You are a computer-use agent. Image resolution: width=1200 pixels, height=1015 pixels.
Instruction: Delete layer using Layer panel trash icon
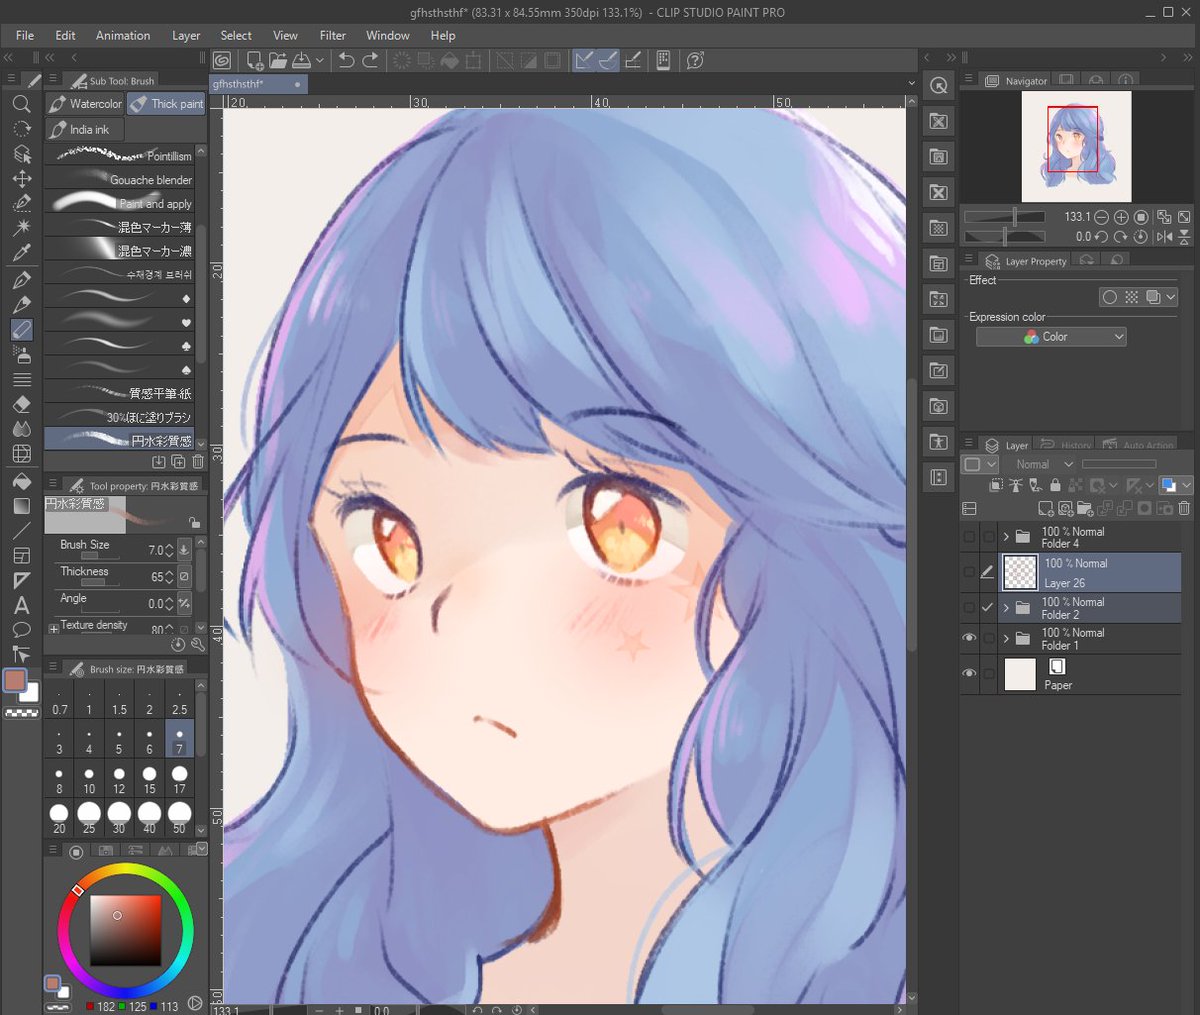(1184, 509)
